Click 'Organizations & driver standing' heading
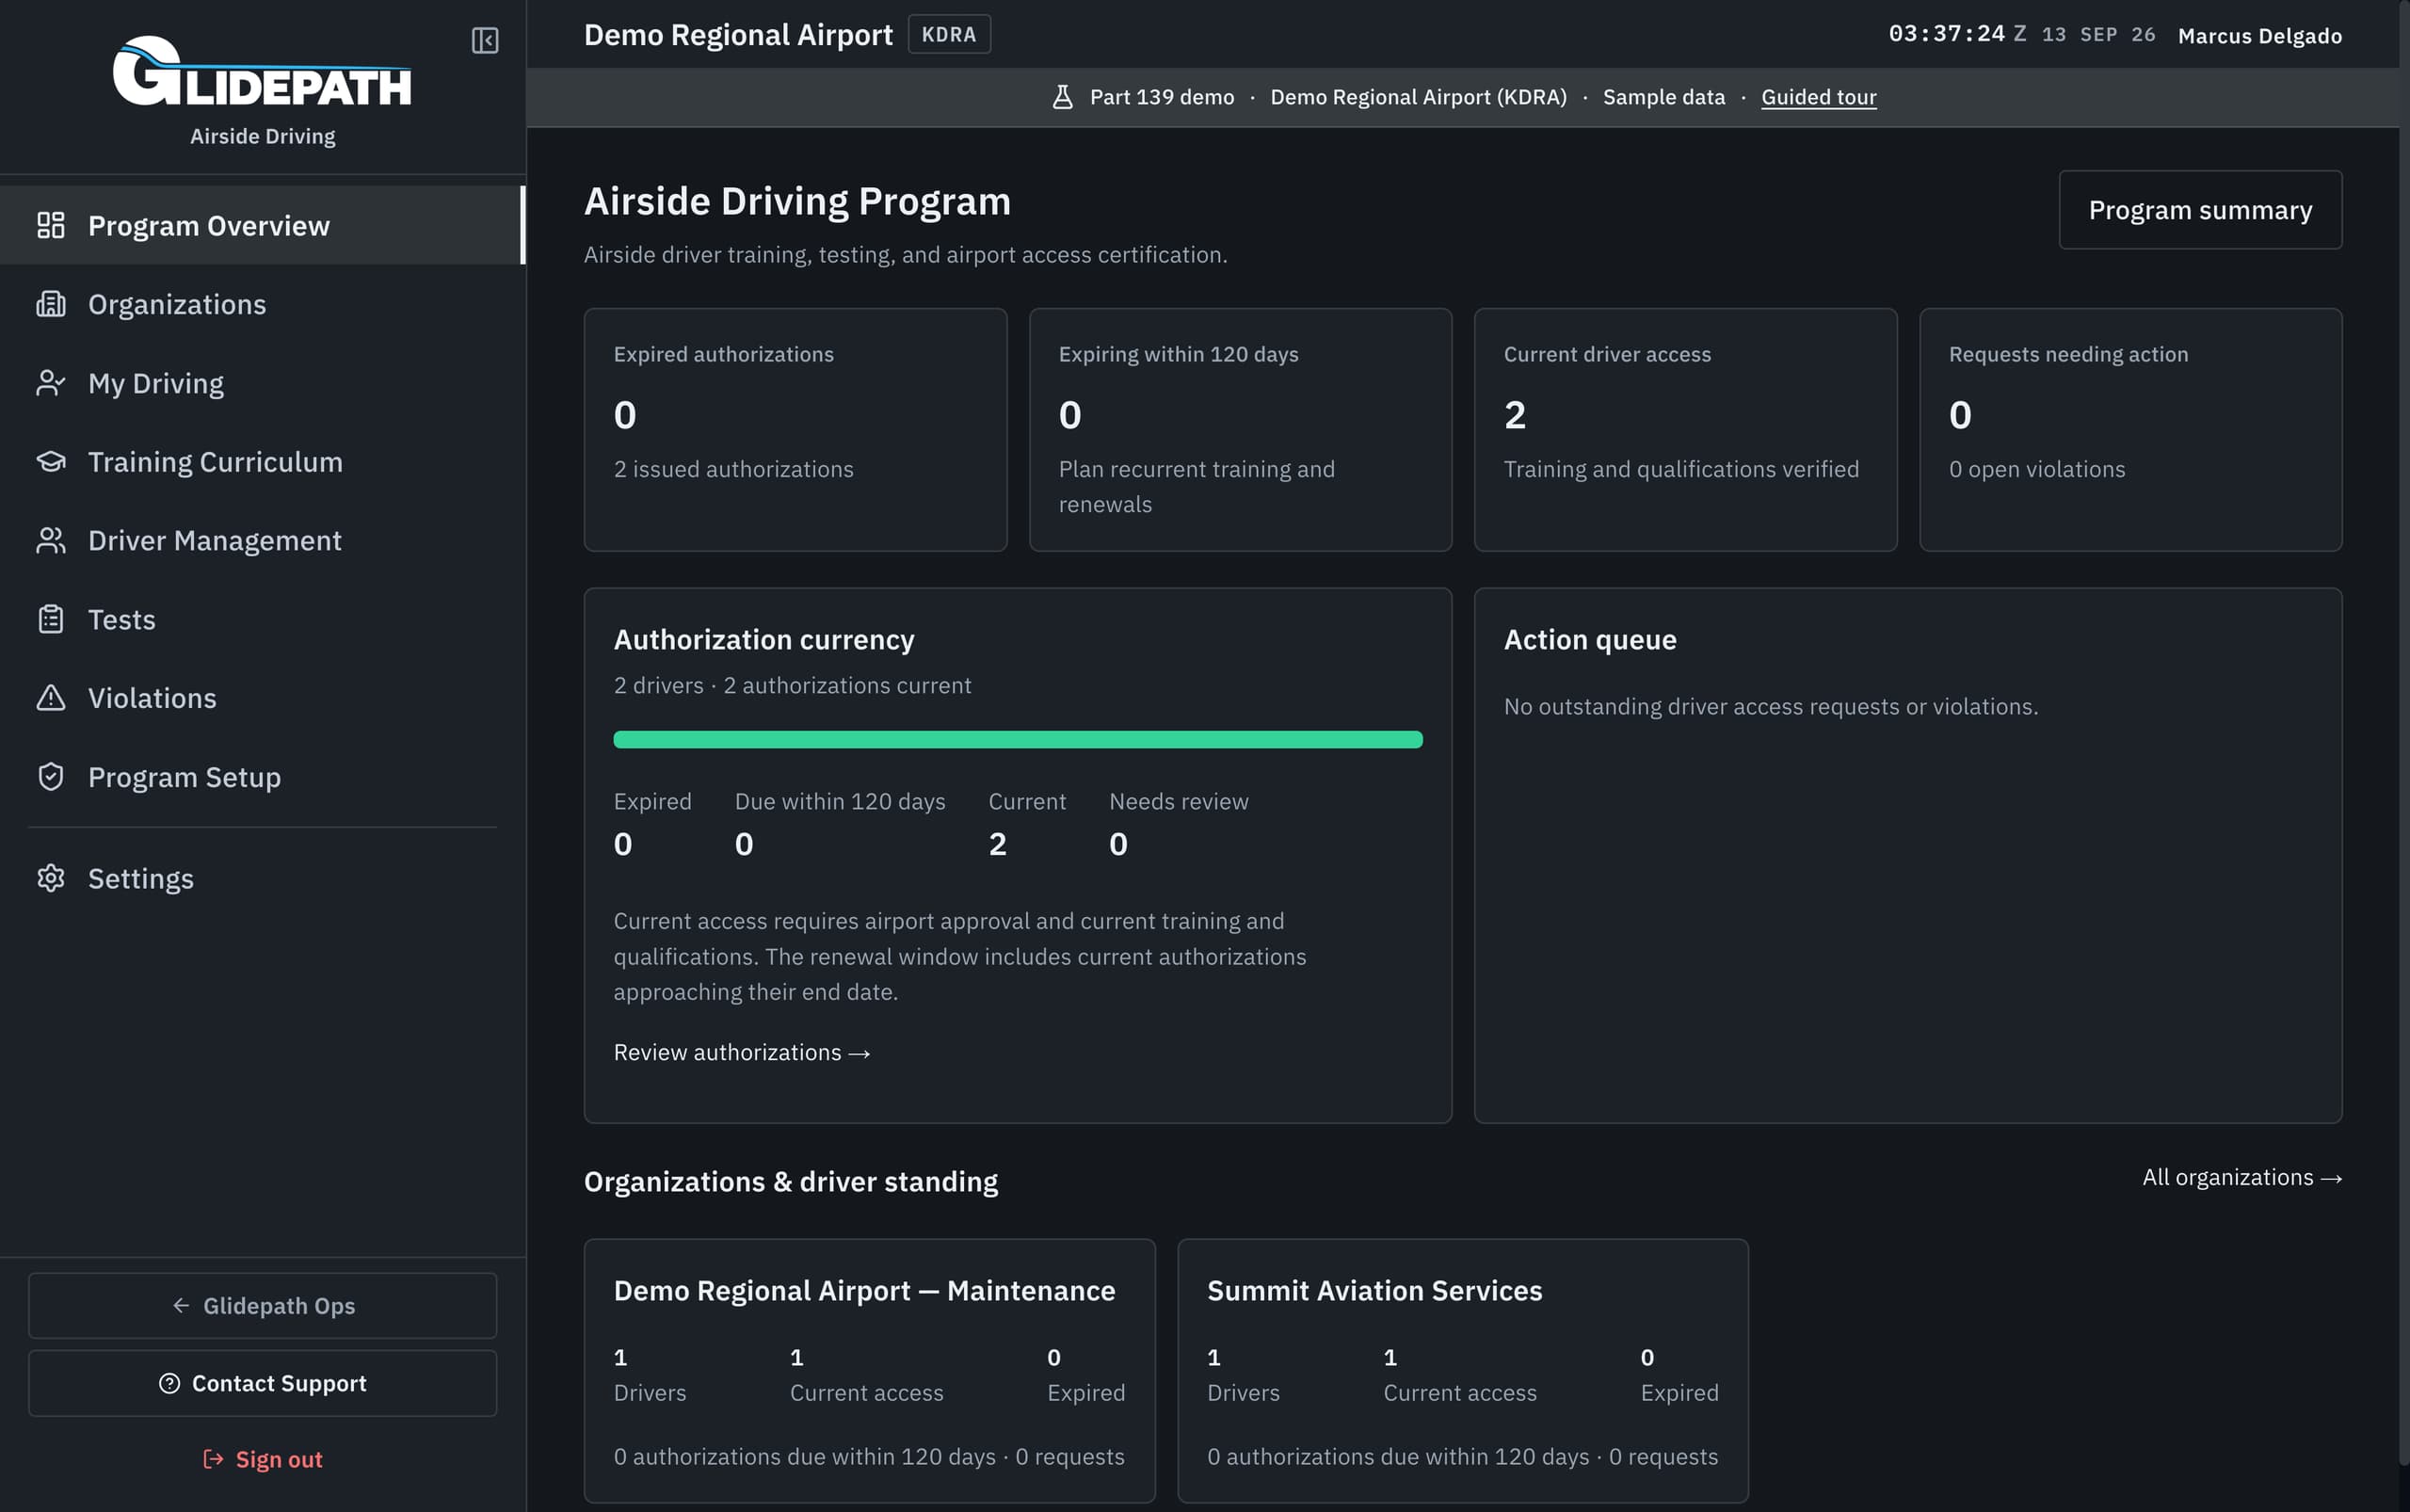The image size is (2410, 1512). pyautogui.click(x=790, y=1181)
